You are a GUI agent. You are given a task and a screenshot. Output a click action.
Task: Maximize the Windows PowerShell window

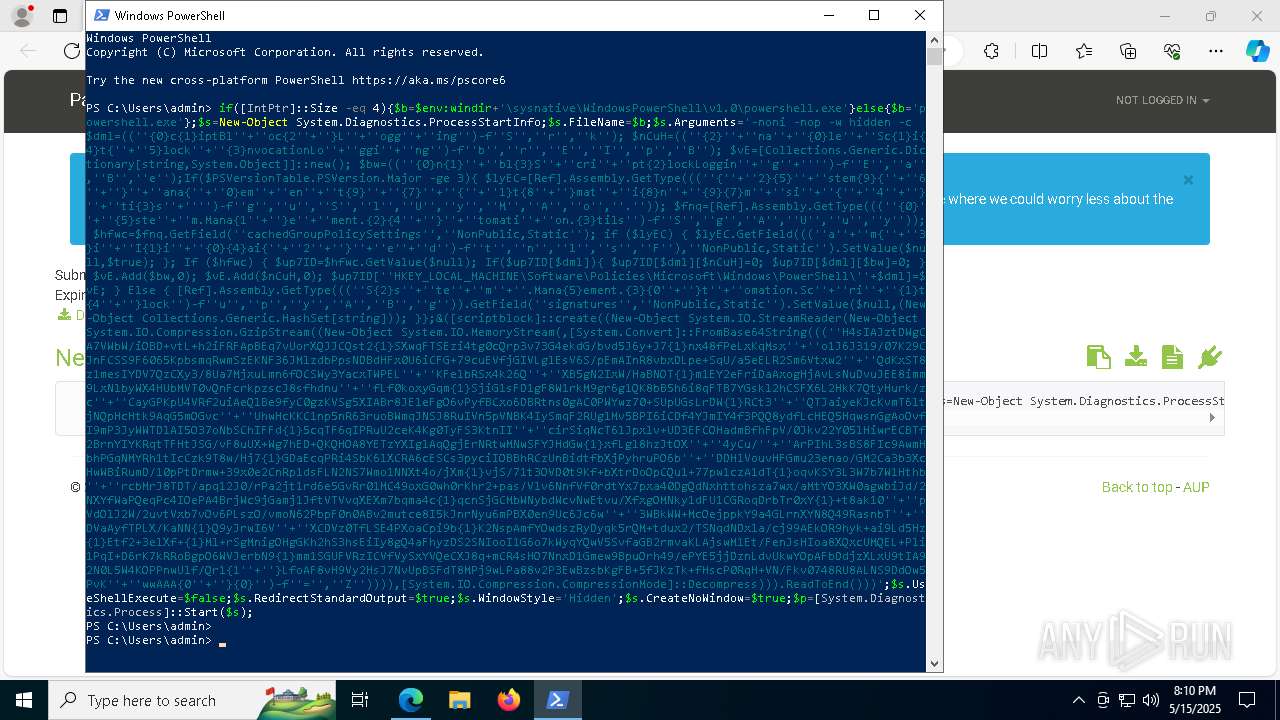(x=874, y=15)
